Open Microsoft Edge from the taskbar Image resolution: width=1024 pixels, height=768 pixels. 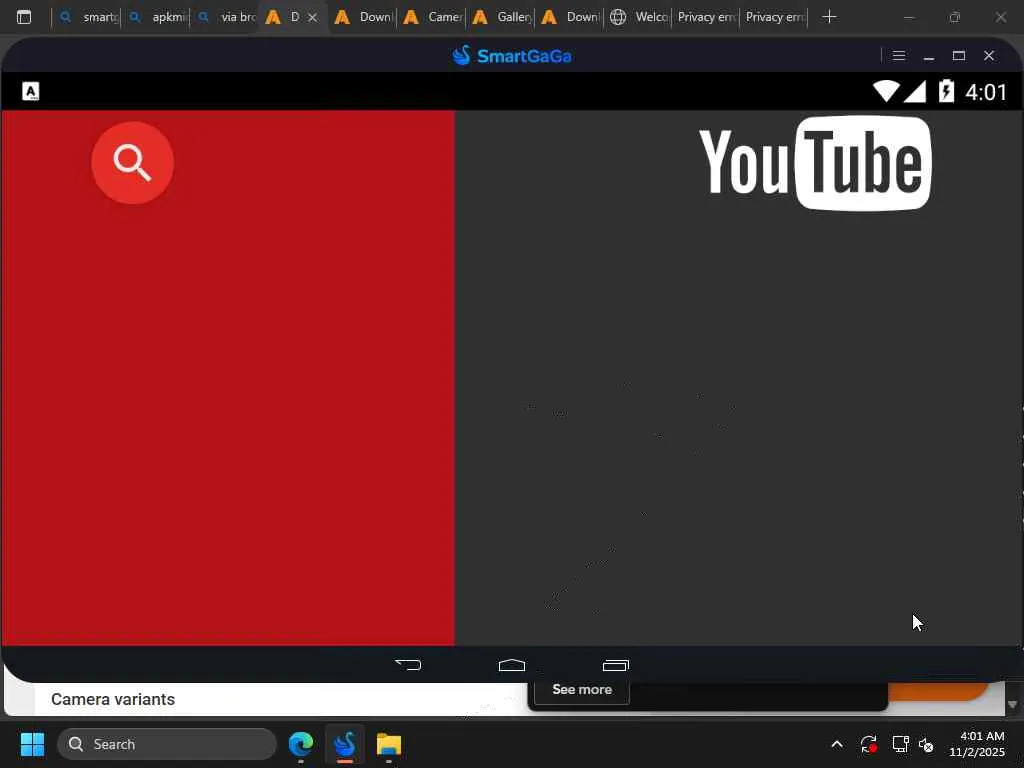[x=301, y=744]
